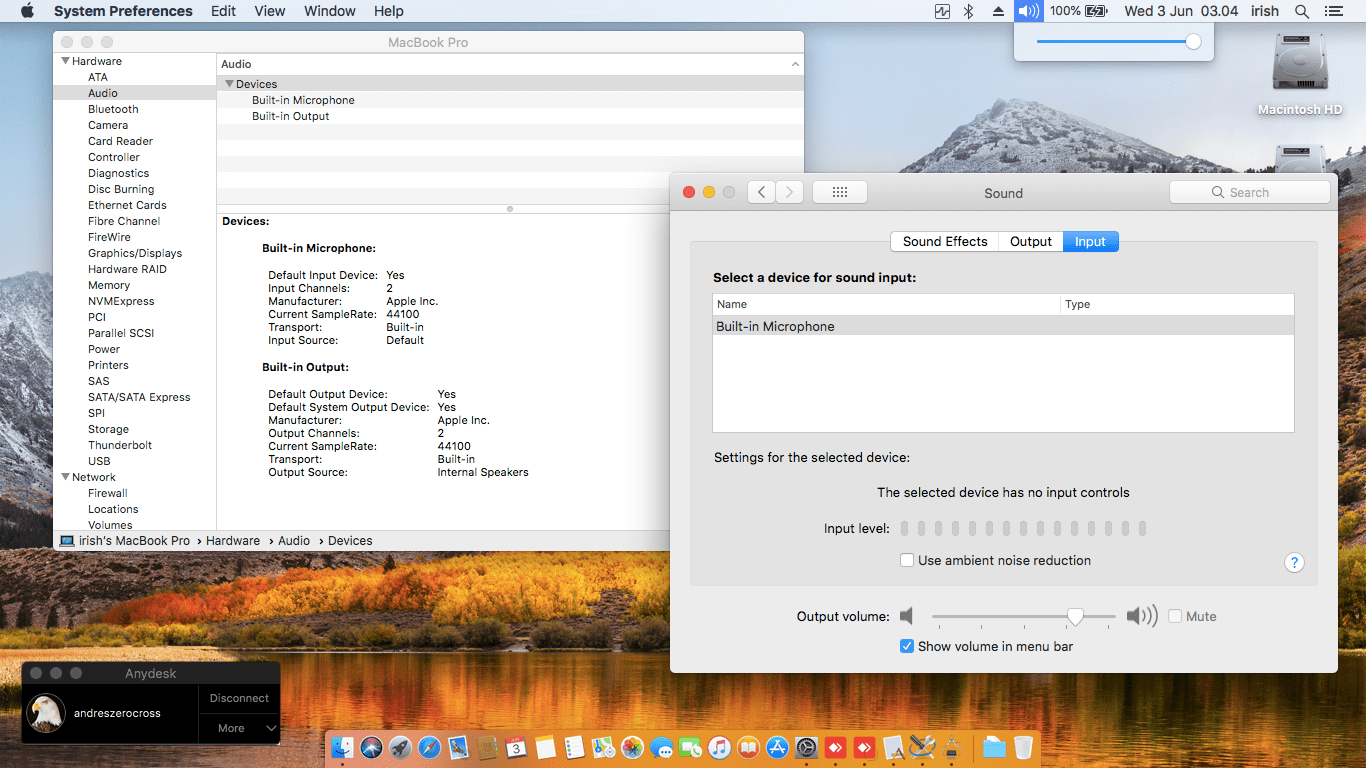Select USB in the Hardware sidebar
This screenshot has width=1366, height=768.
pyautogui.click(x=99, y=461)
